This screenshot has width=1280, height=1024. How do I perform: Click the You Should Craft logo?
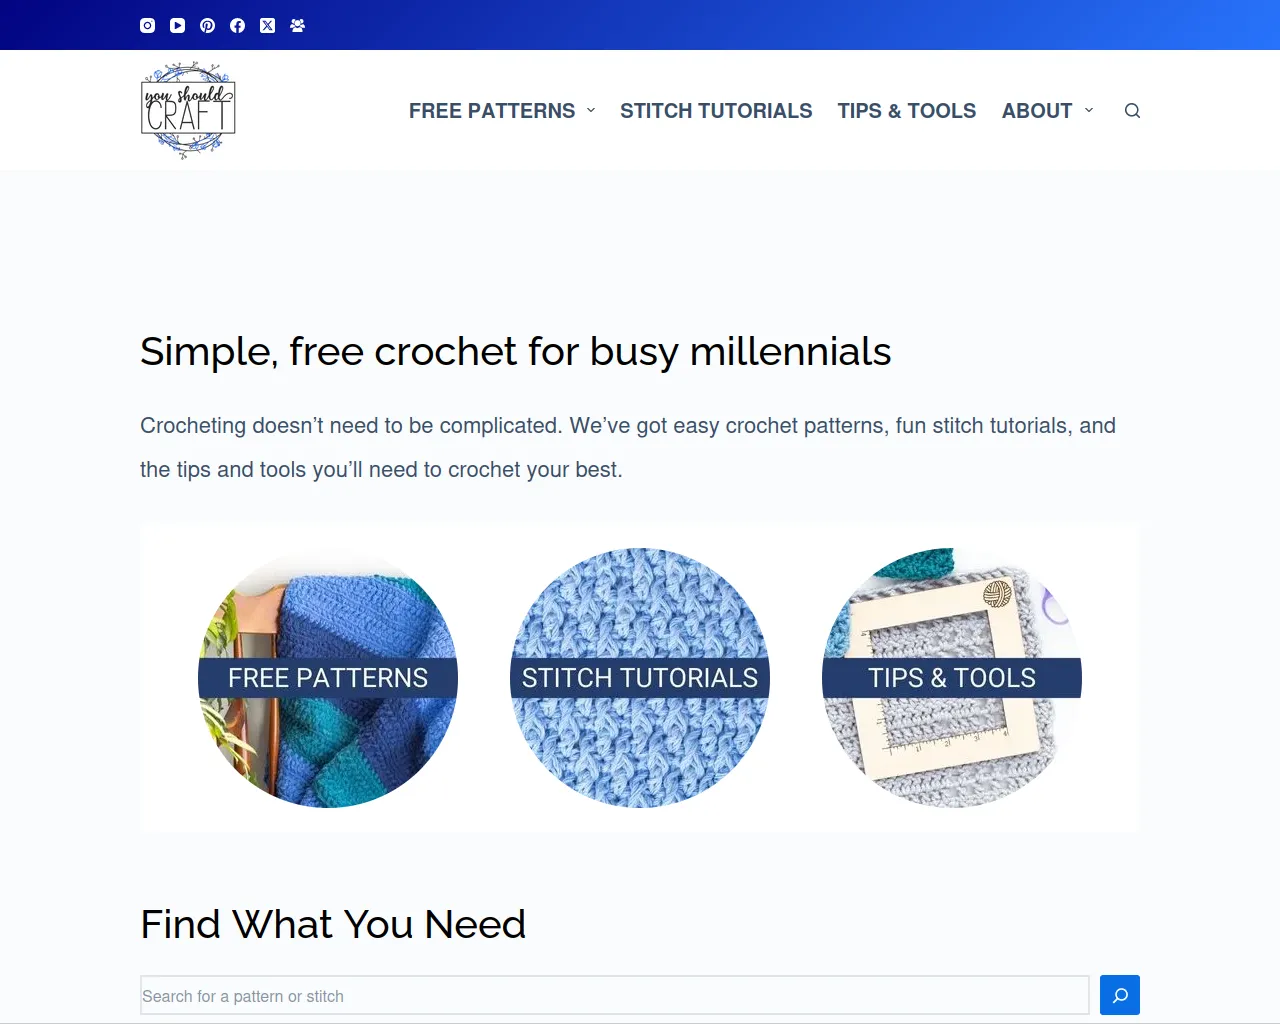tap(188, 110)
